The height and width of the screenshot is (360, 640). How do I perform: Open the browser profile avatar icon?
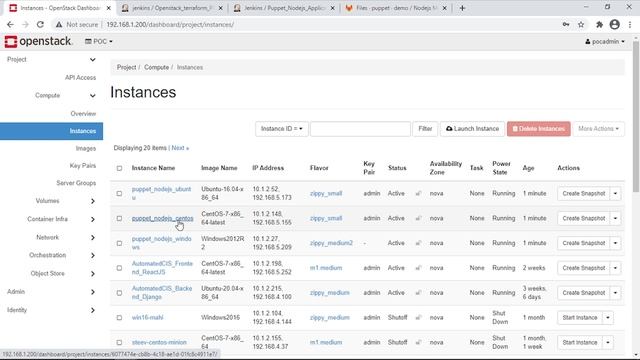click(614, 24)
